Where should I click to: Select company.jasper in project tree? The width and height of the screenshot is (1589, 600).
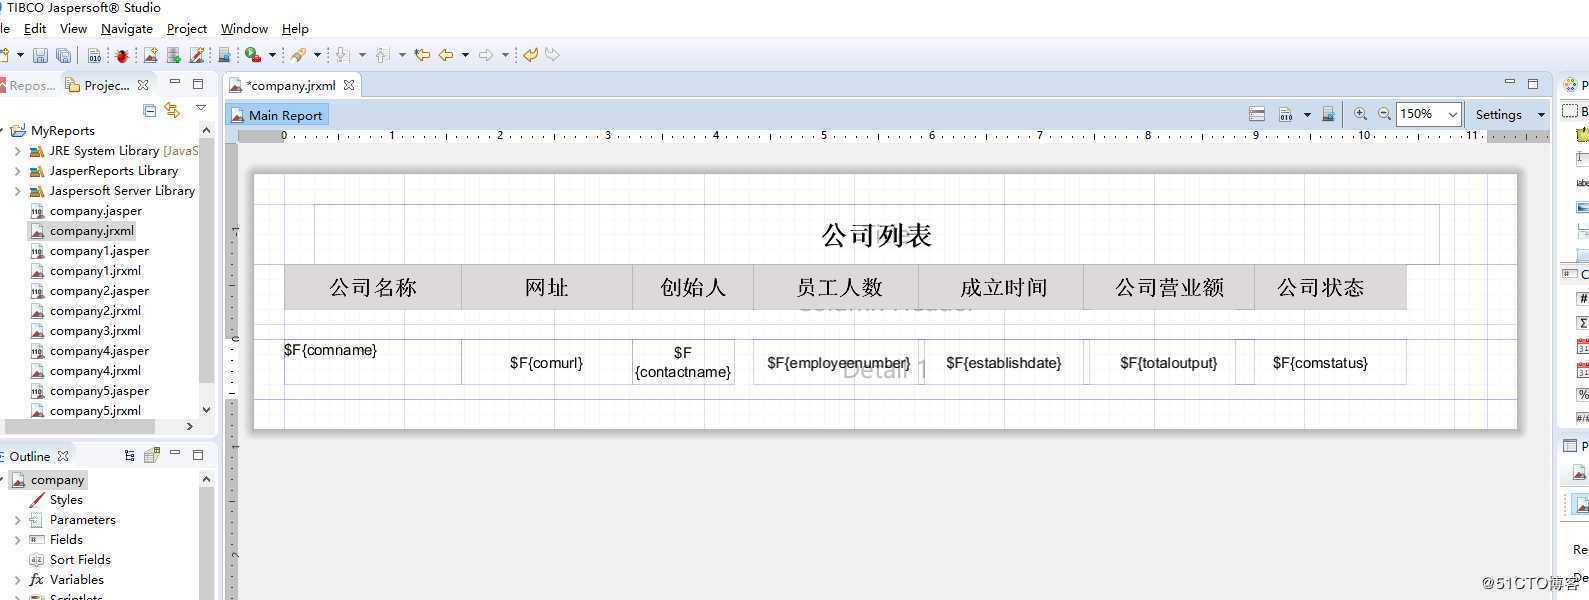click(96, 211)
